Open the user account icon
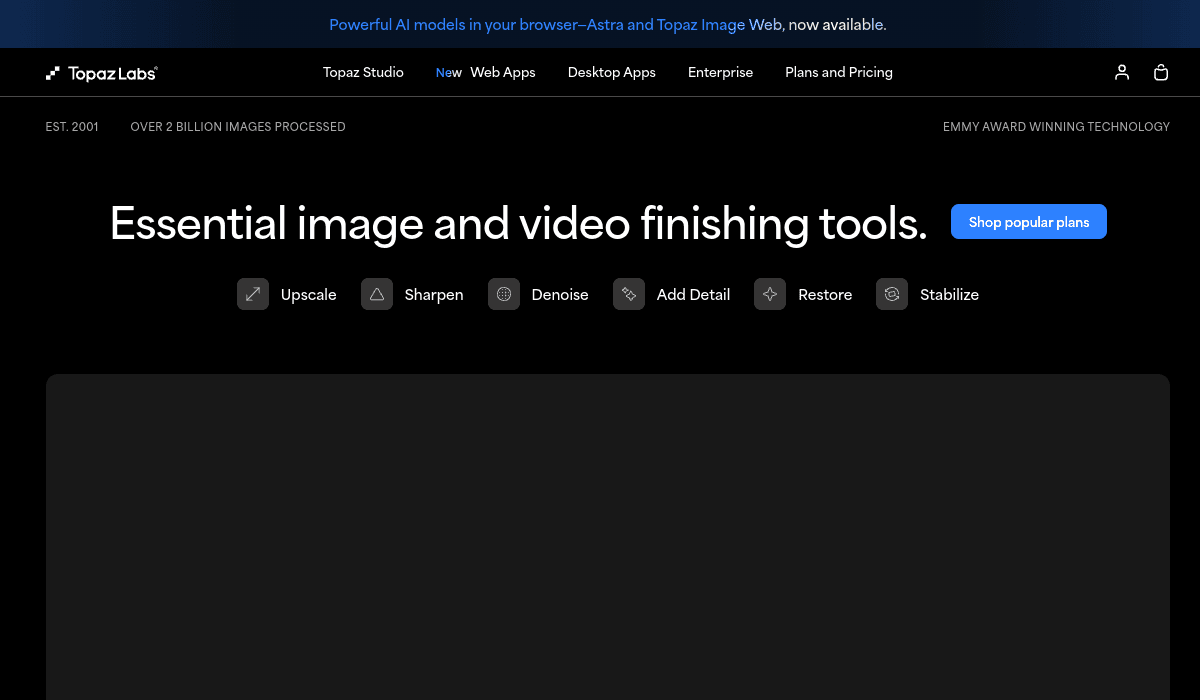 (1122, 72)
